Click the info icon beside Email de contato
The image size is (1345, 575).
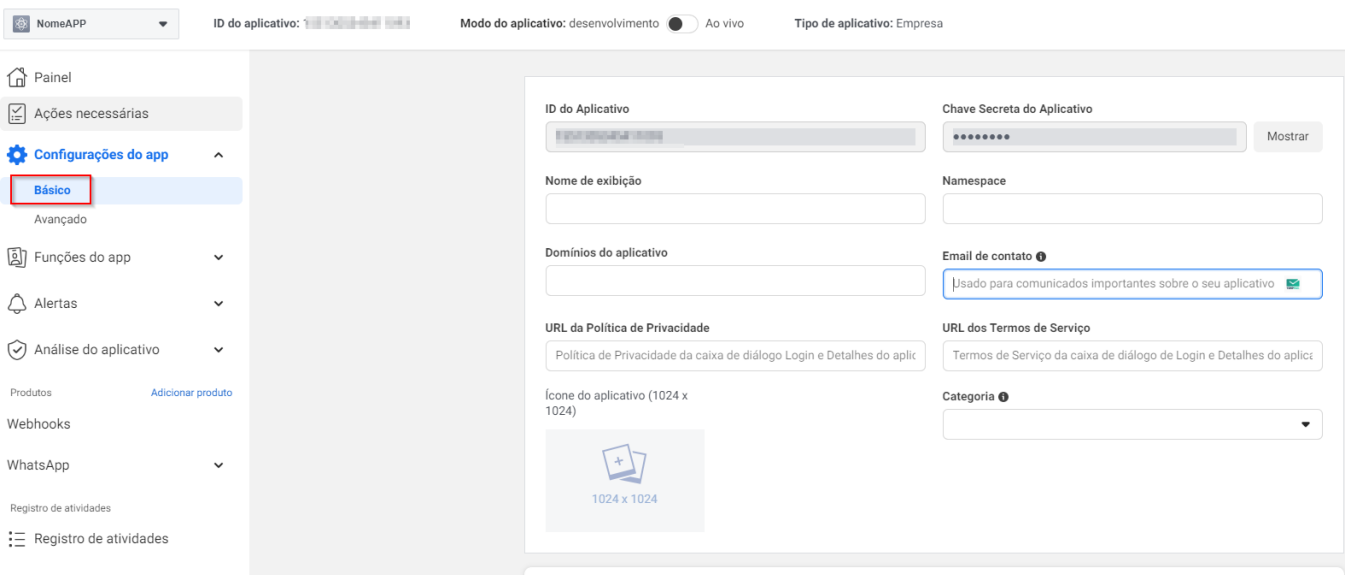(x=1041, y=257)
